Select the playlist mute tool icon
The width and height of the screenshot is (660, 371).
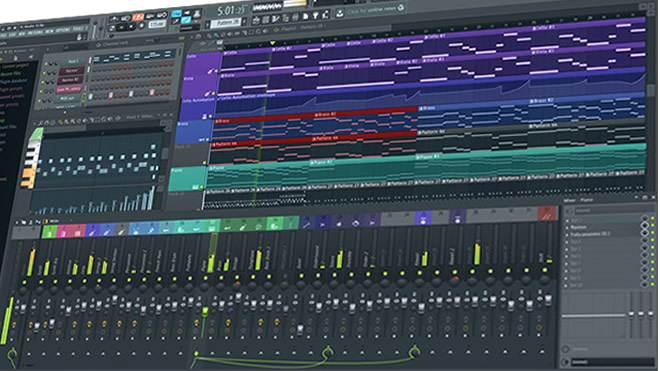coord(229,34)
